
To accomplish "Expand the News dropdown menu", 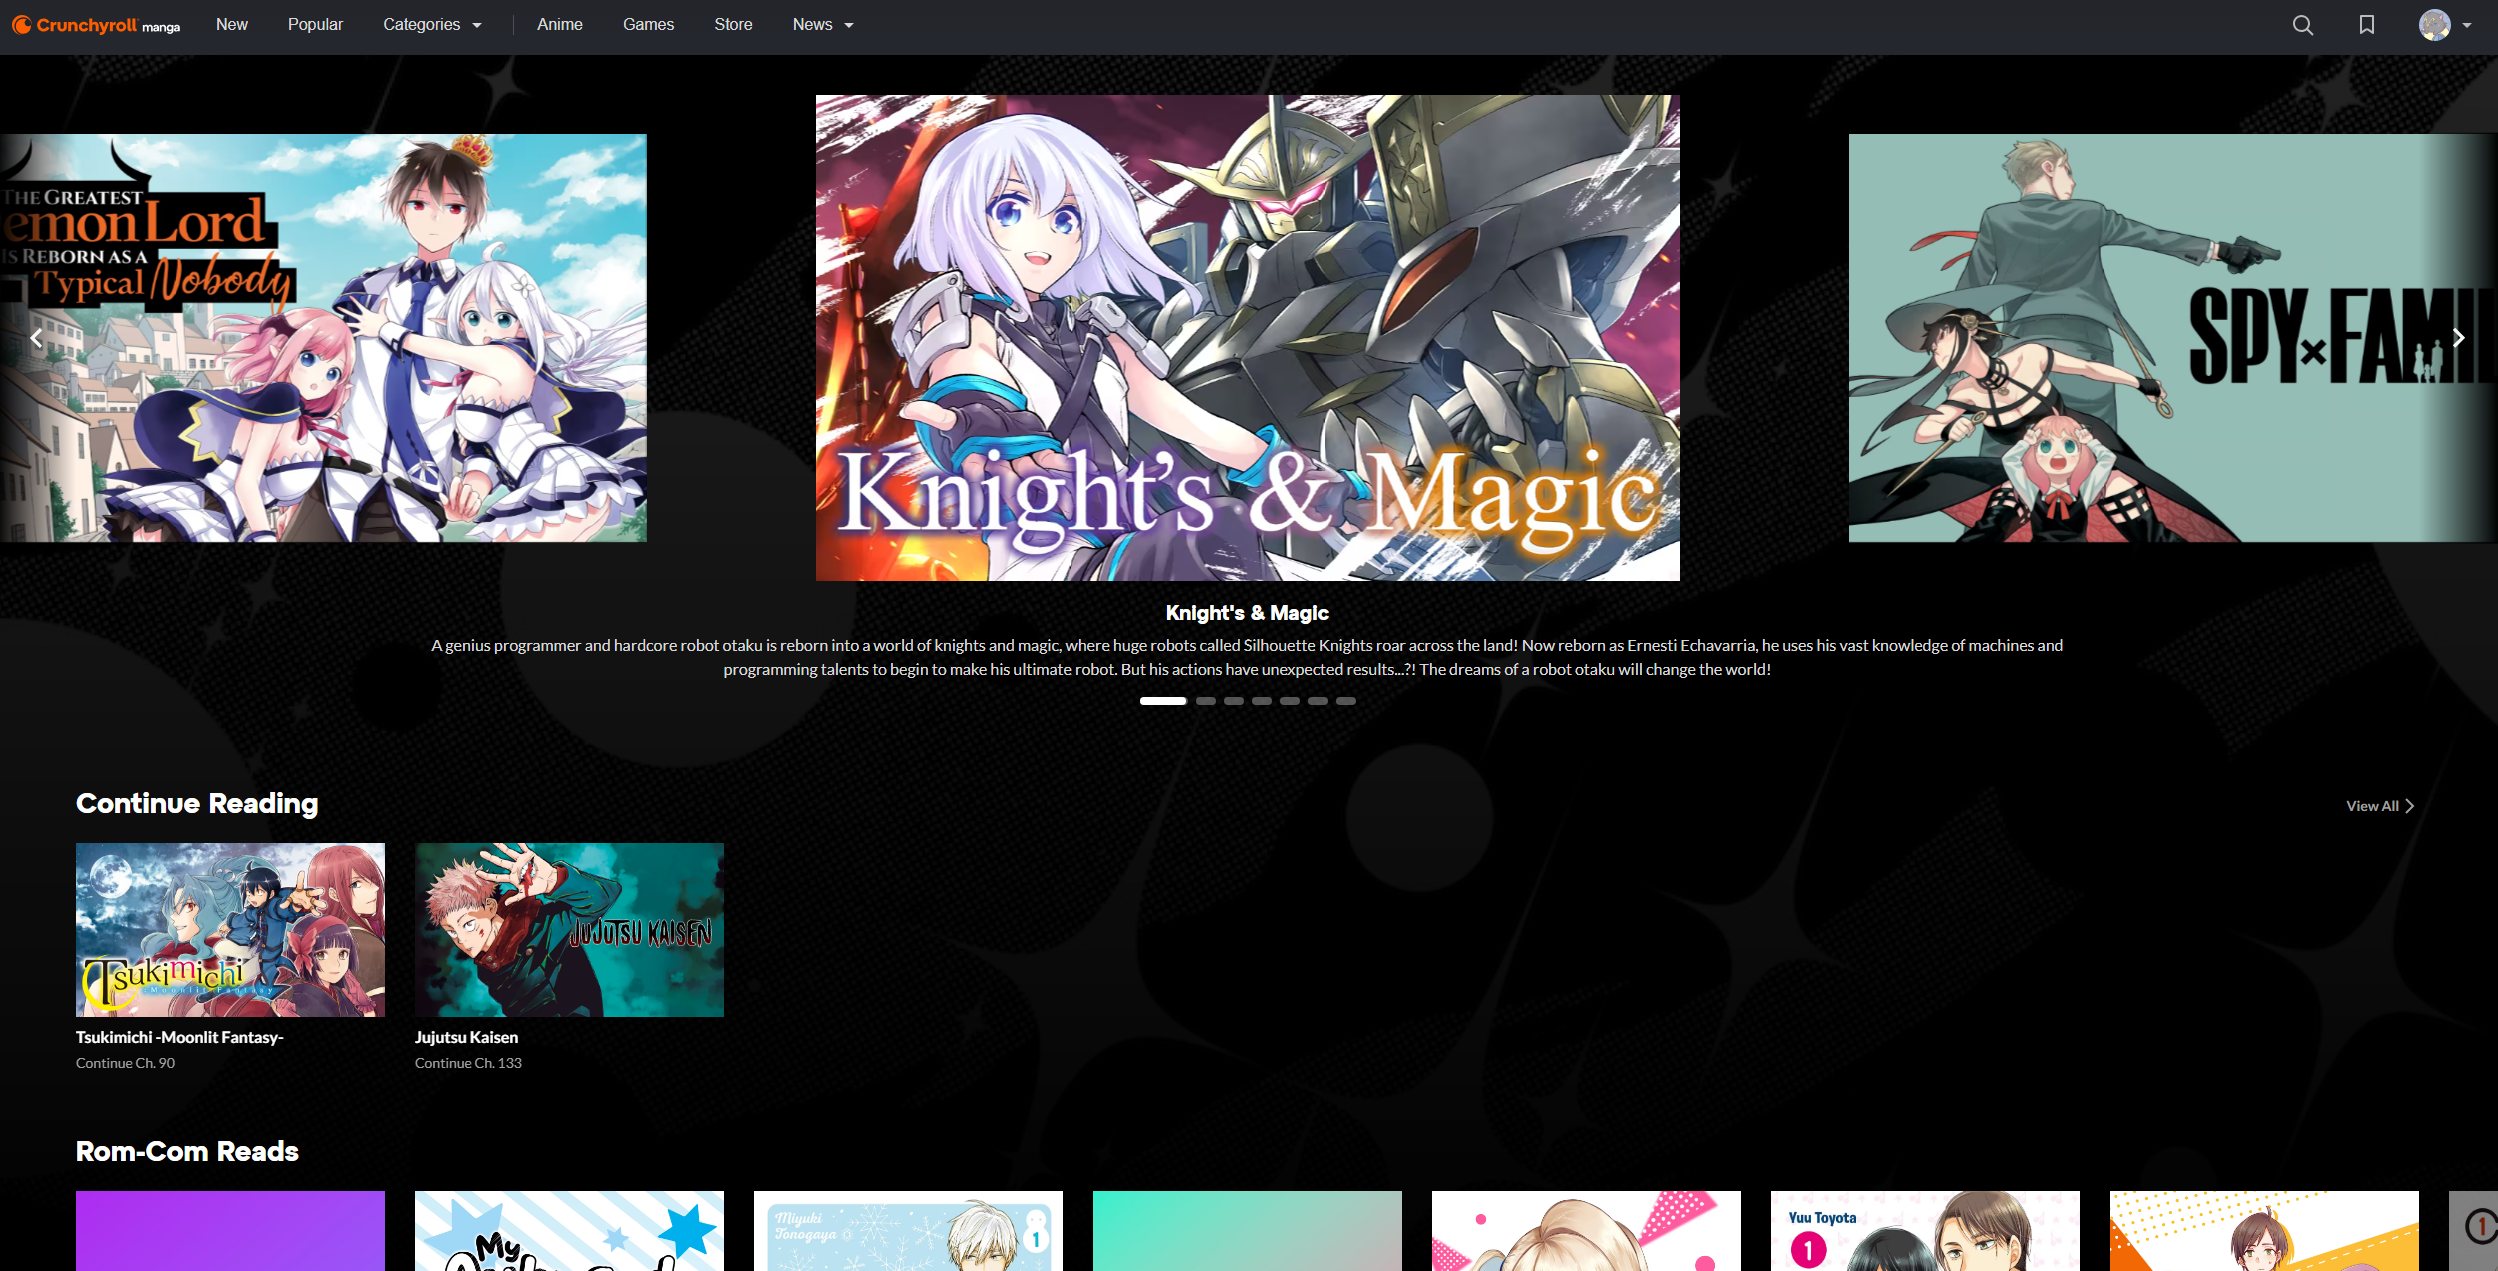I will pos(822,25).
